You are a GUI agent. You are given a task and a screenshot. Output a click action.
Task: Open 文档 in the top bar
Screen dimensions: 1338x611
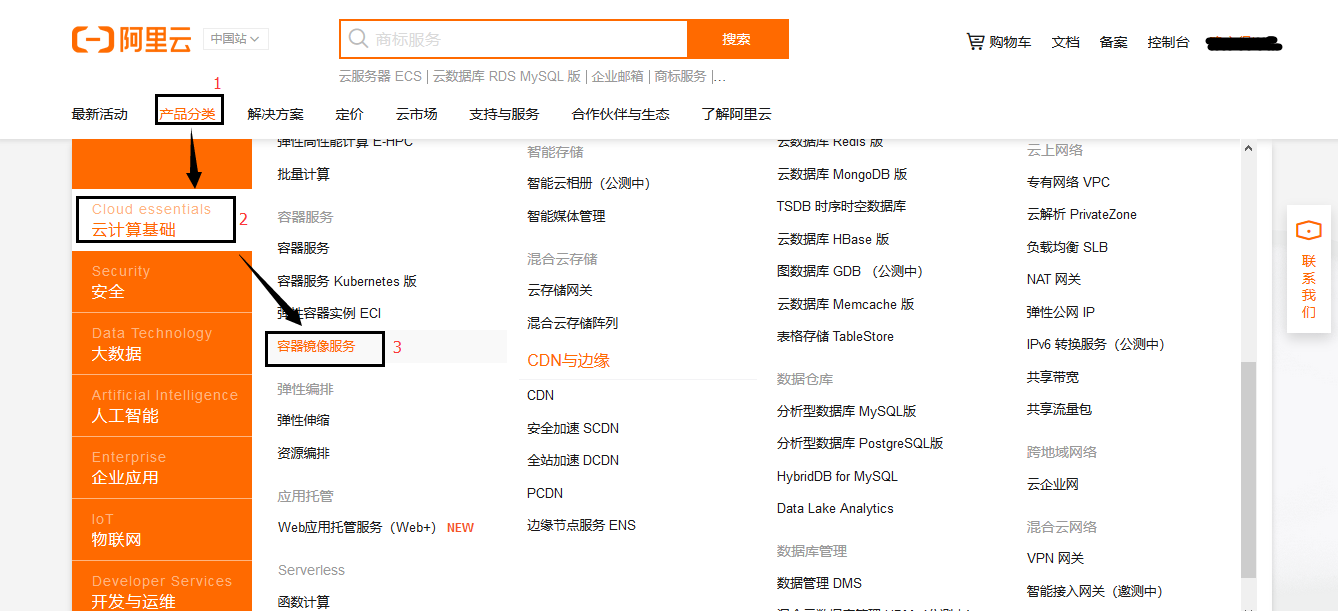pos(1066,42)
